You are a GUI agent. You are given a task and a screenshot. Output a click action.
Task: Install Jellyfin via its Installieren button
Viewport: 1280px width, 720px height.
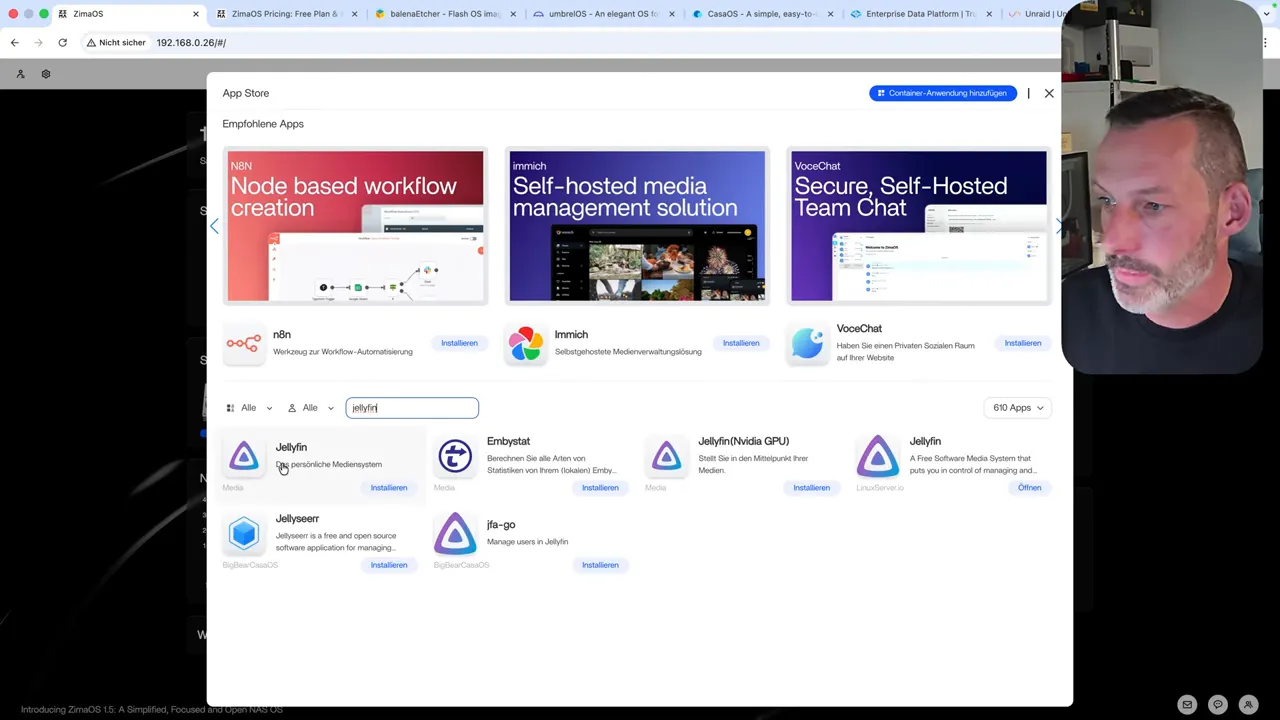388,488
